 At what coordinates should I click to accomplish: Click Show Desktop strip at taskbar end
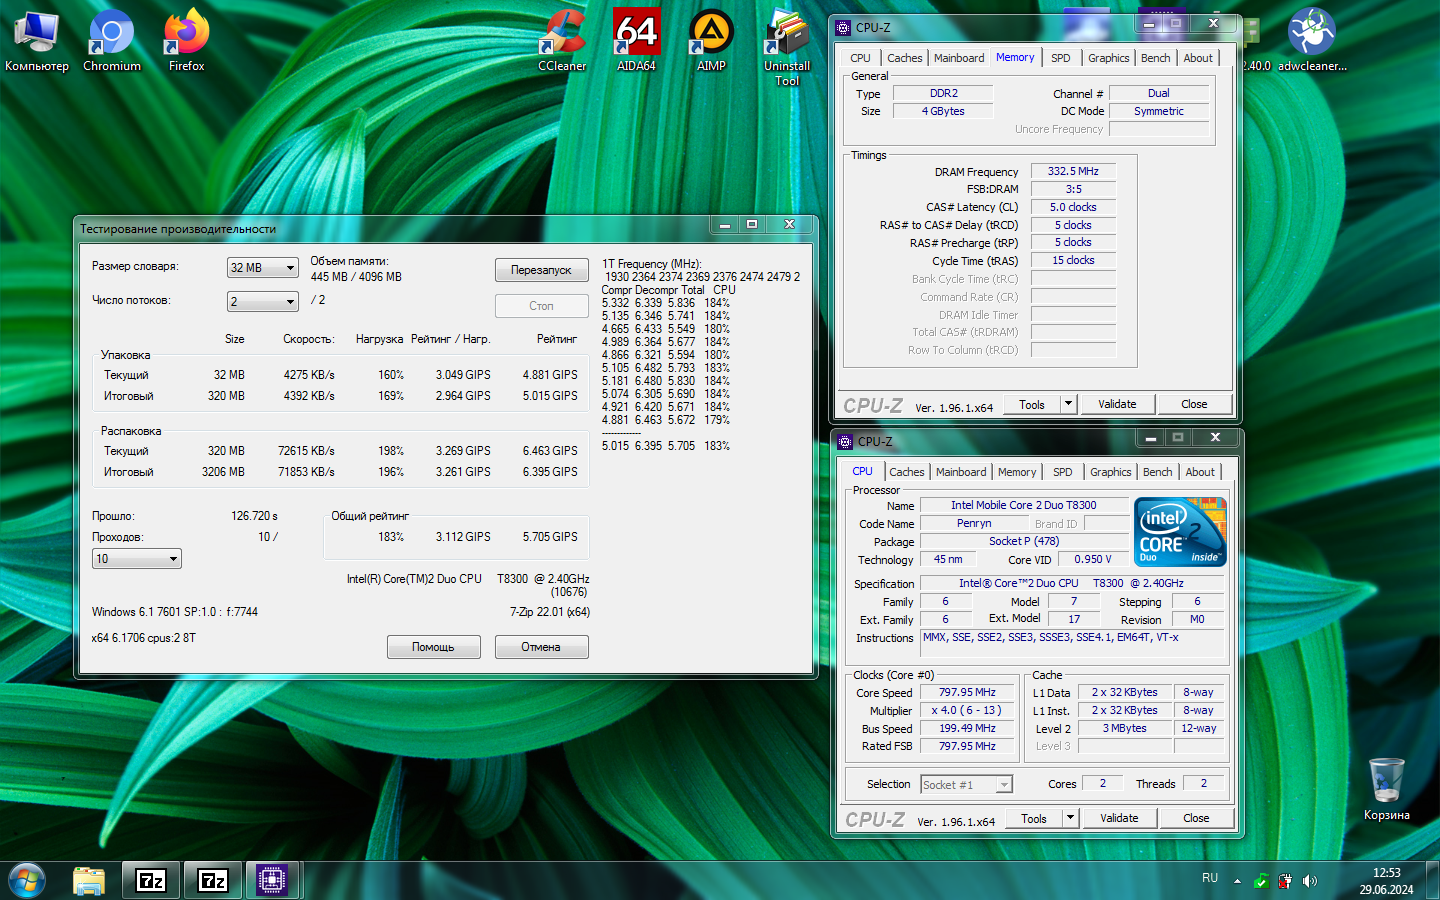tap(1433, 880)
